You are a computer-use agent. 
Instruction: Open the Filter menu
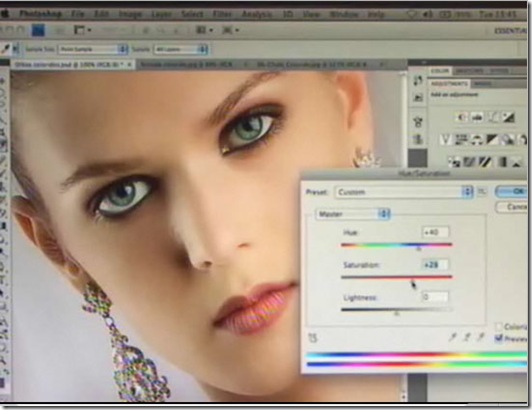[222, 15]
